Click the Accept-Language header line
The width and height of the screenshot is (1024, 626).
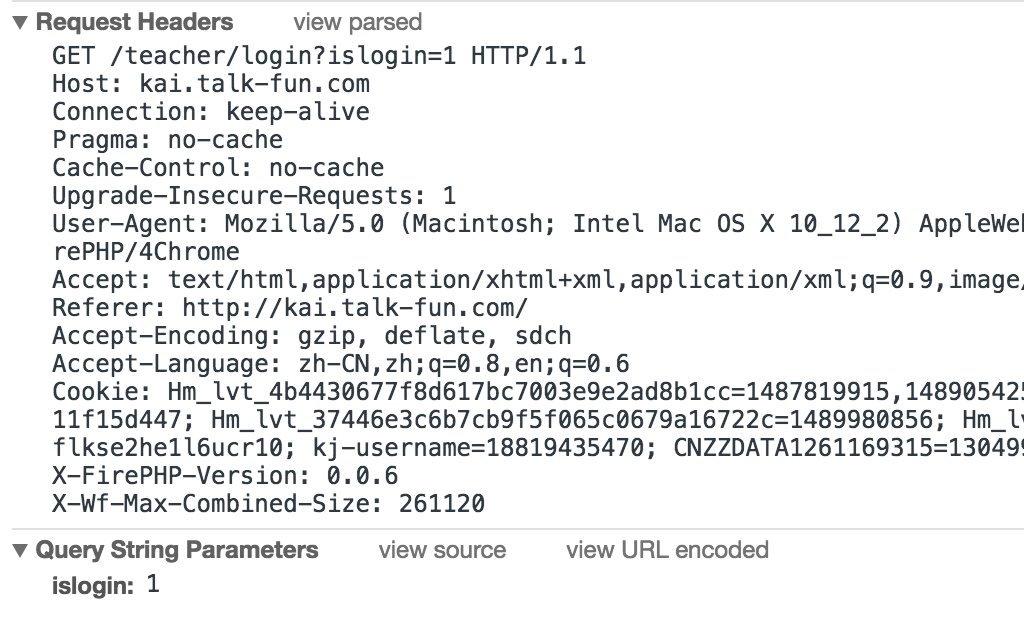pyautogui.click(x=341, y=364)
